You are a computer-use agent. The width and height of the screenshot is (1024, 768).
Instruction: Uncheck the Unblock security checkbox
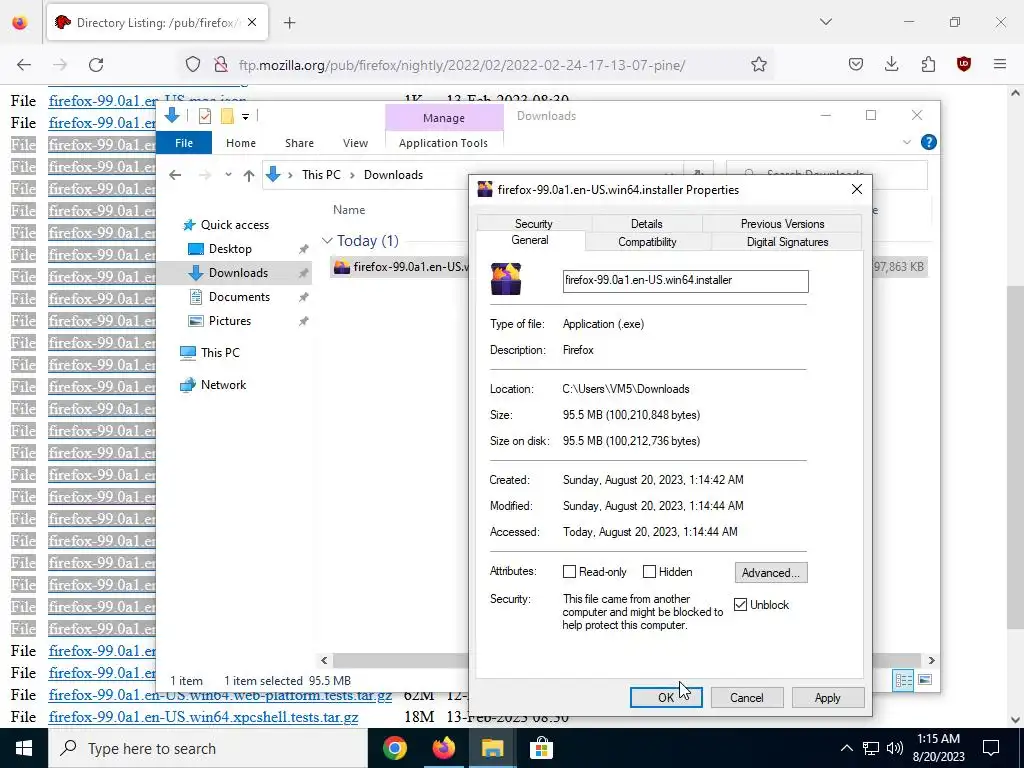[x=740, y=605]
